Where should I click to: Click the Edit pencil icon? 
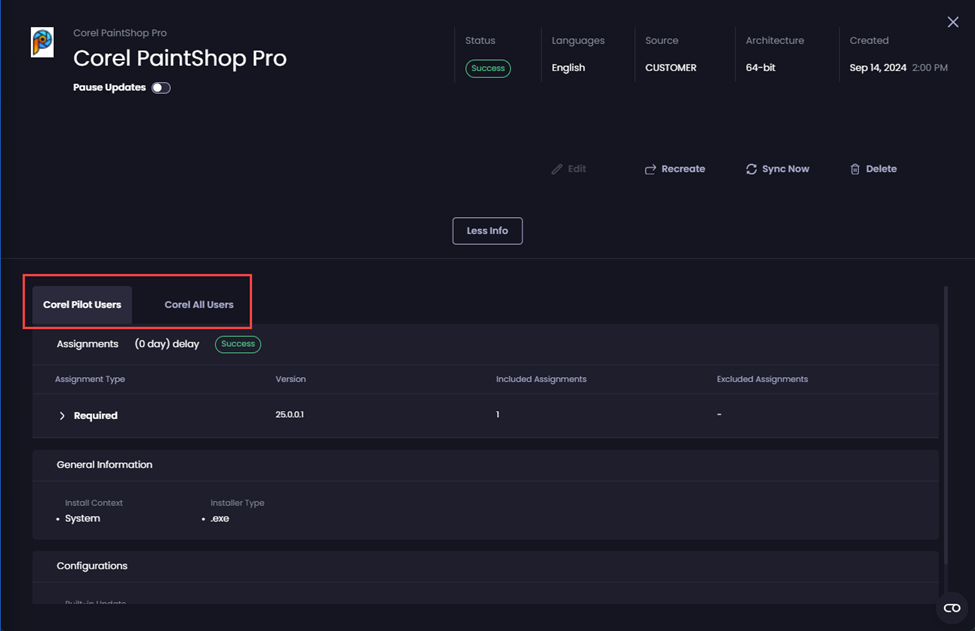[x=557, y=168]
